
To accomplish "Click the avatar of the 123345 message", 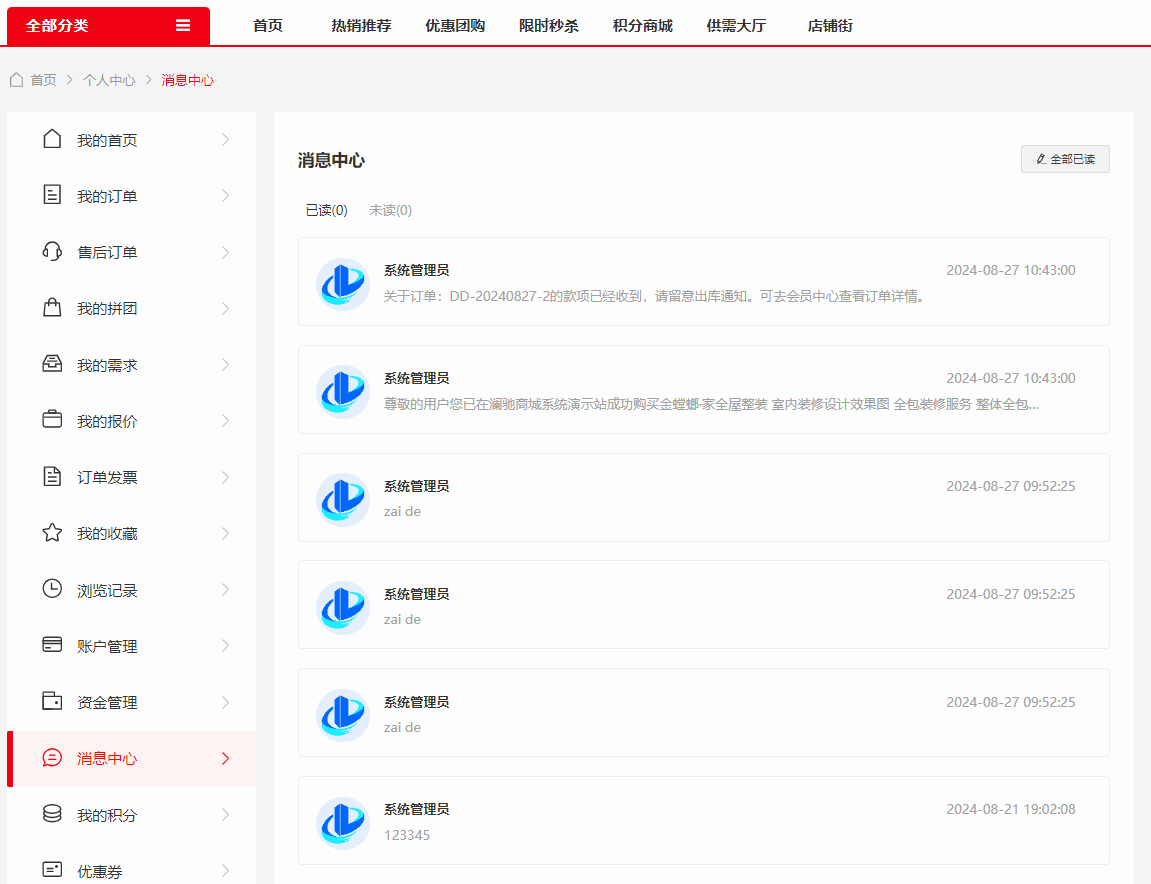I will click(343, 822).
